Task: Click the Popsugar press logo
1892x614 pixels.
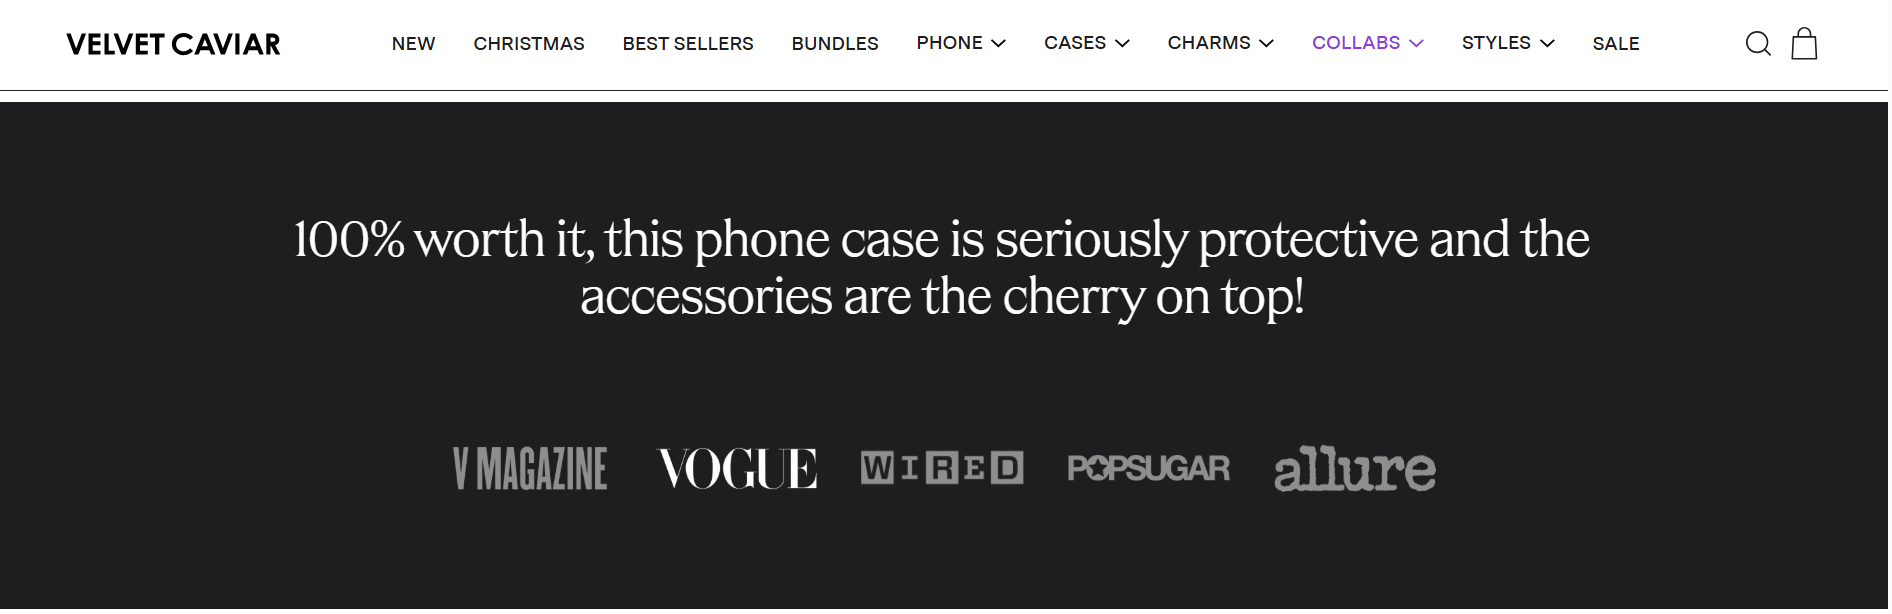Action: pos(1150,468)
